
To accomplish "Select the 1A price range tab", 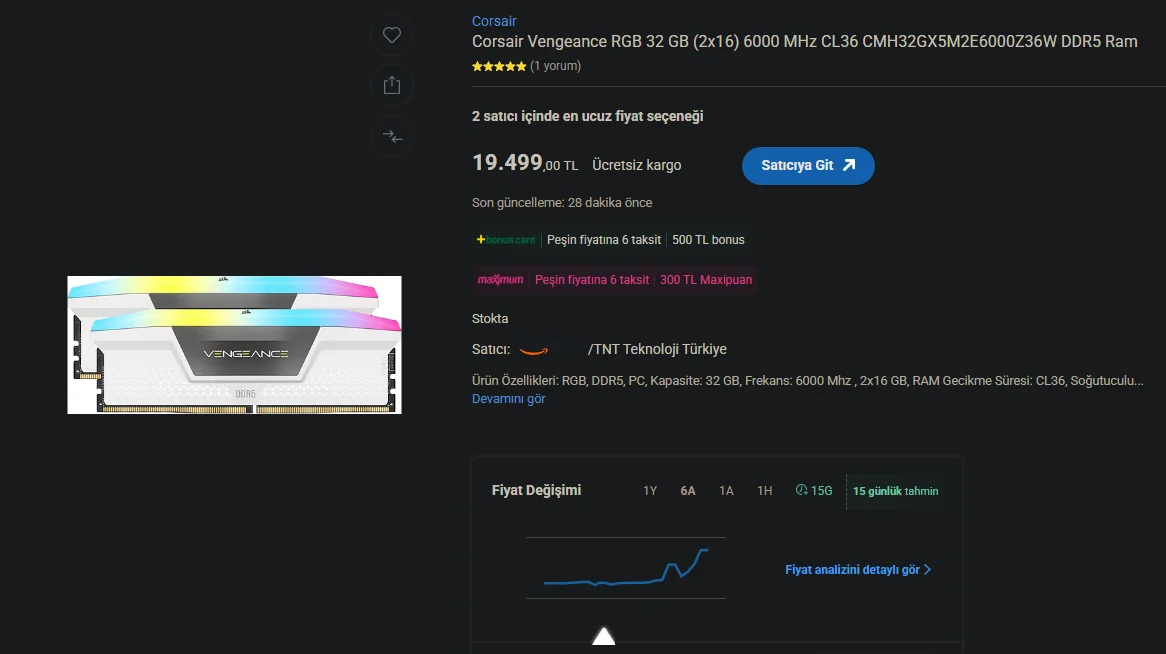I will tap(727, 491).
